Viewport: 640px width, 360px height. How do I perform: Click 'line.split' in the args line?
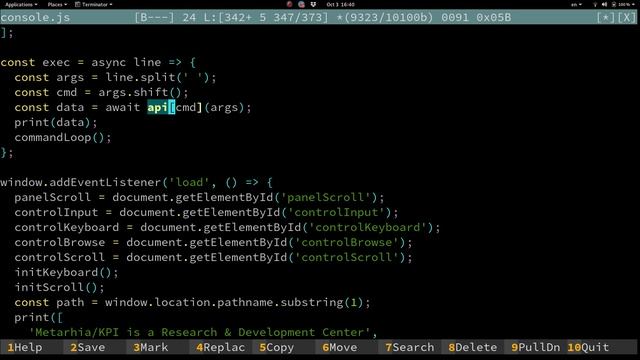click(x=140, y=78)
